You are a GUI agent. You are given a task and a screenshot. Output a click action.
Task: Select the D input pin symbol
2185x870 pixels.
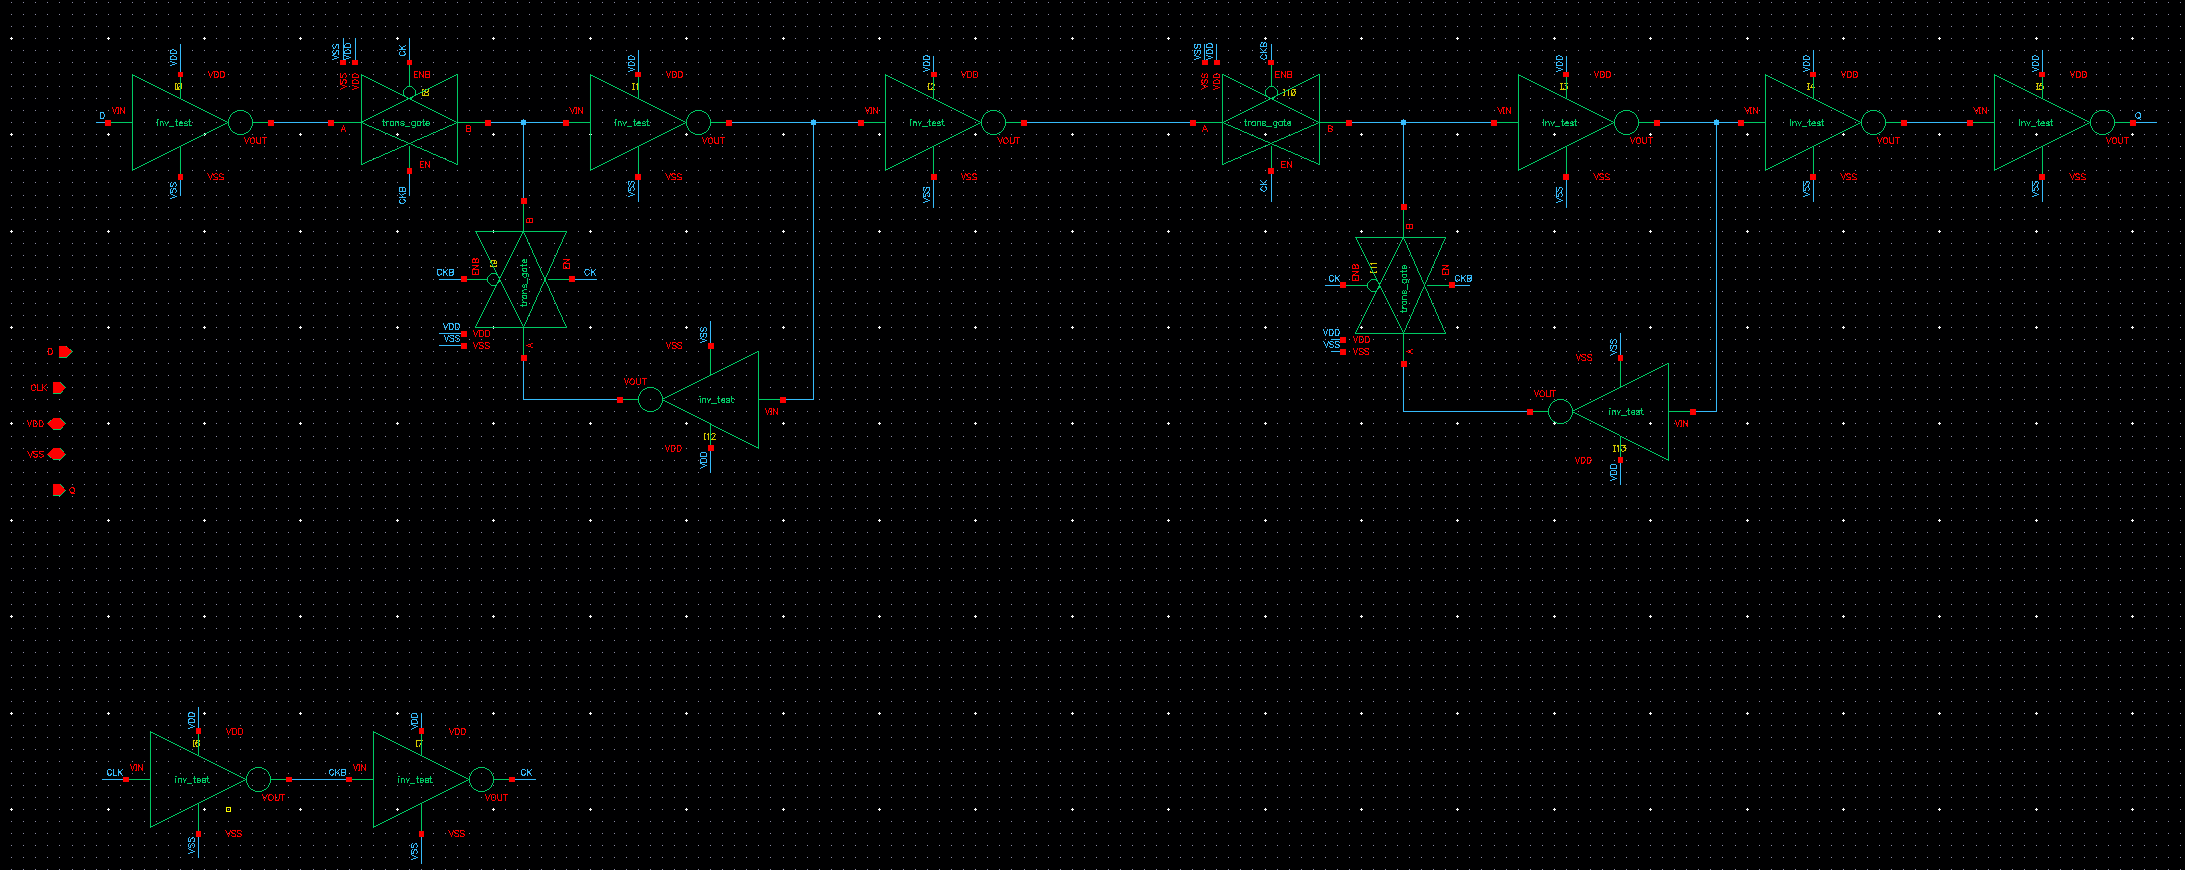pyautogui.click(x=65, y=352)
